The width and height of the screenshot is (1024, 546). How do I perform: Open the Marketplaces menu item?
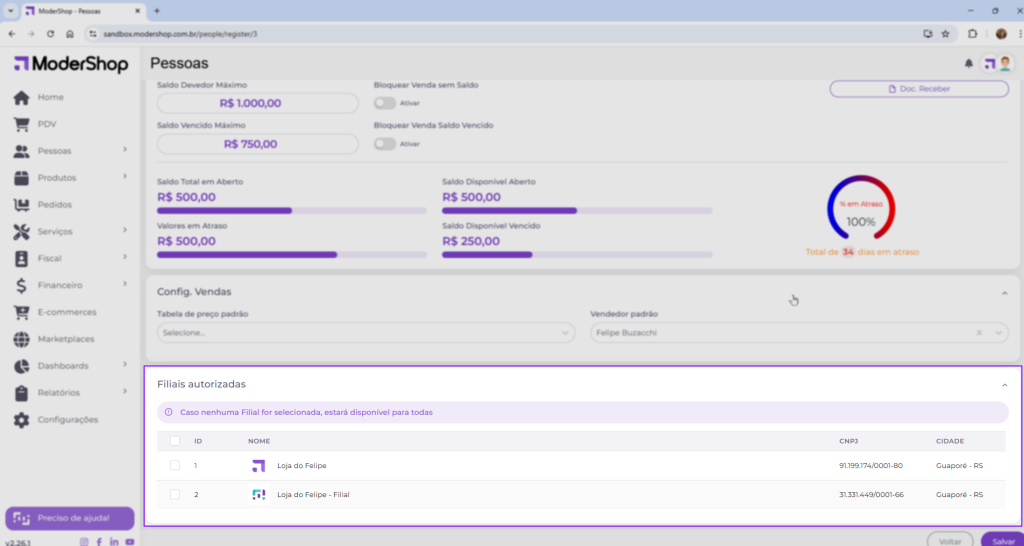pyautogui.click(x=66, y=339)
